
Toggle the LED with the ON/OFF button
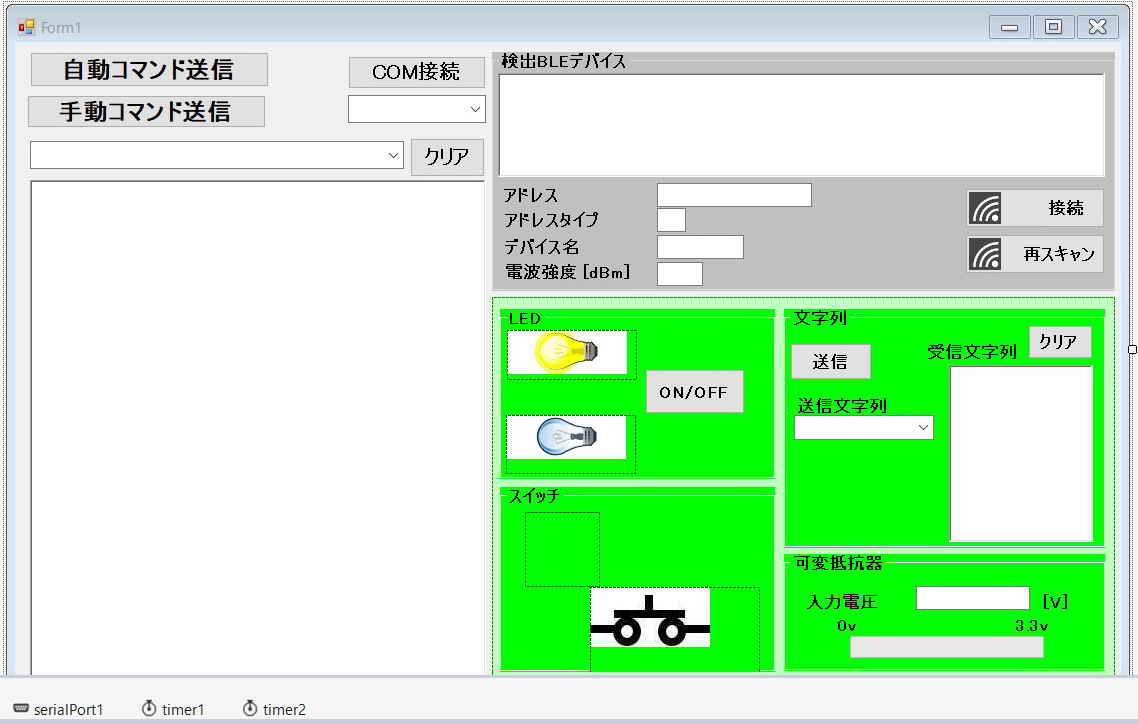coord(694,392)
